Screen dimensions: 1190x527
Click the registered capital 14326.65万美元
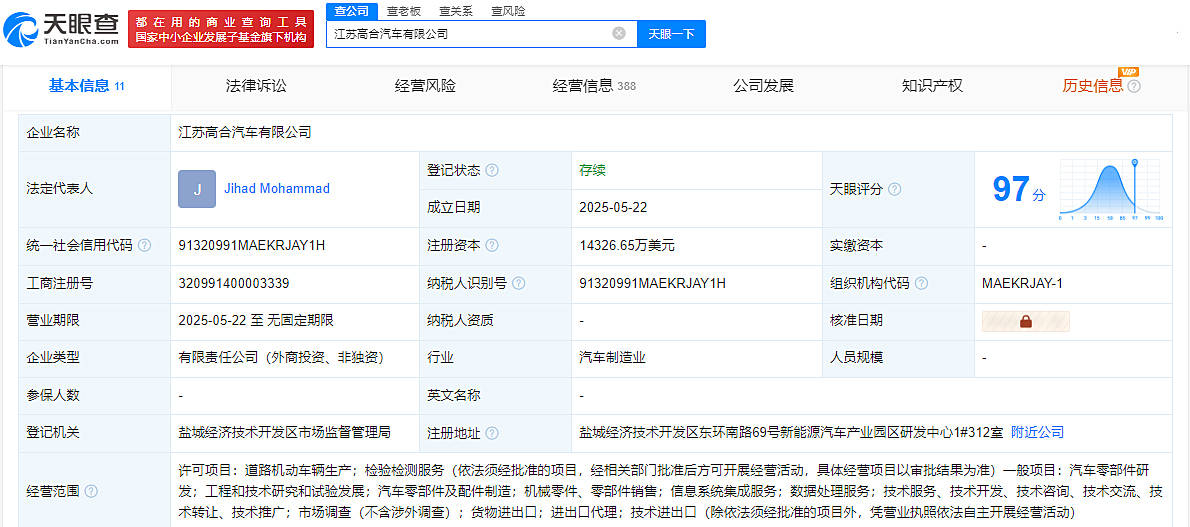[627, 245]
